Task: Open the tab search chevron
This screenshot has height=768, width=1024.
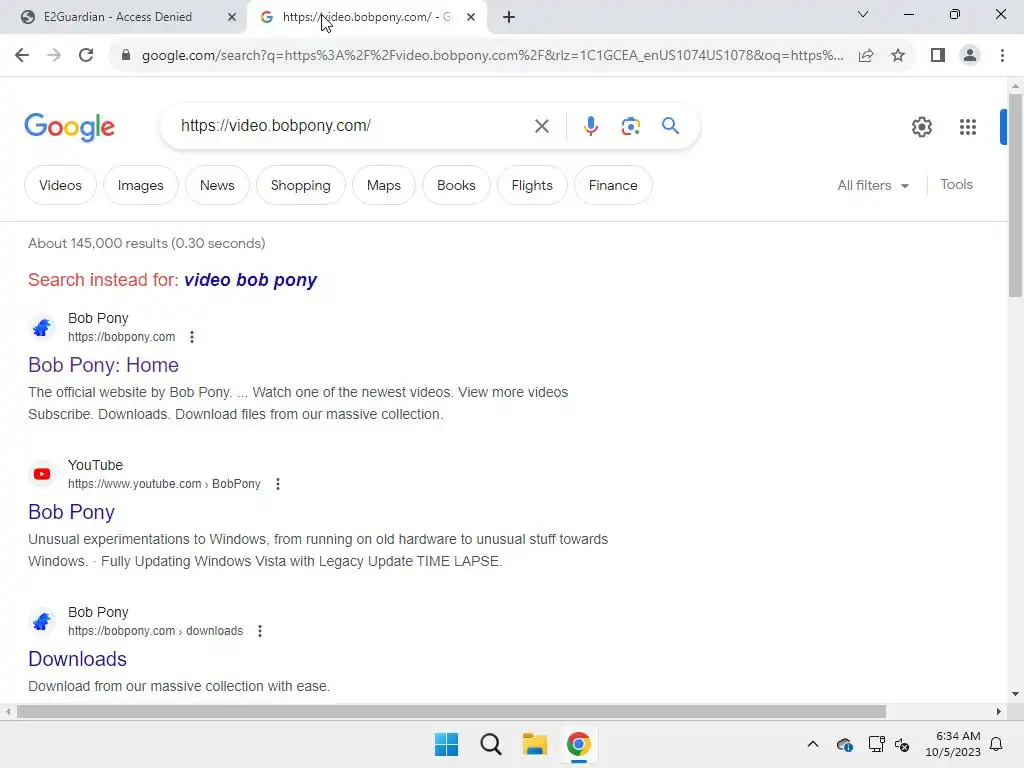Action: click(x=863, y=14)
